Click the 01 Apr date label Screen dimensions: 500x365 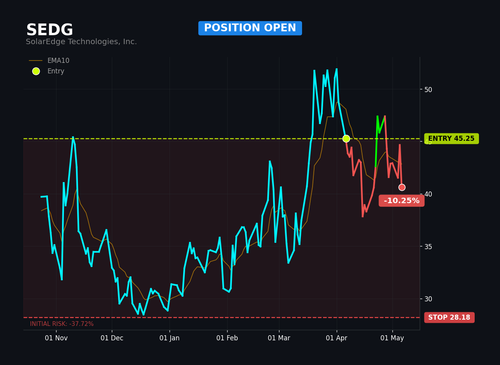coord(336,338)
